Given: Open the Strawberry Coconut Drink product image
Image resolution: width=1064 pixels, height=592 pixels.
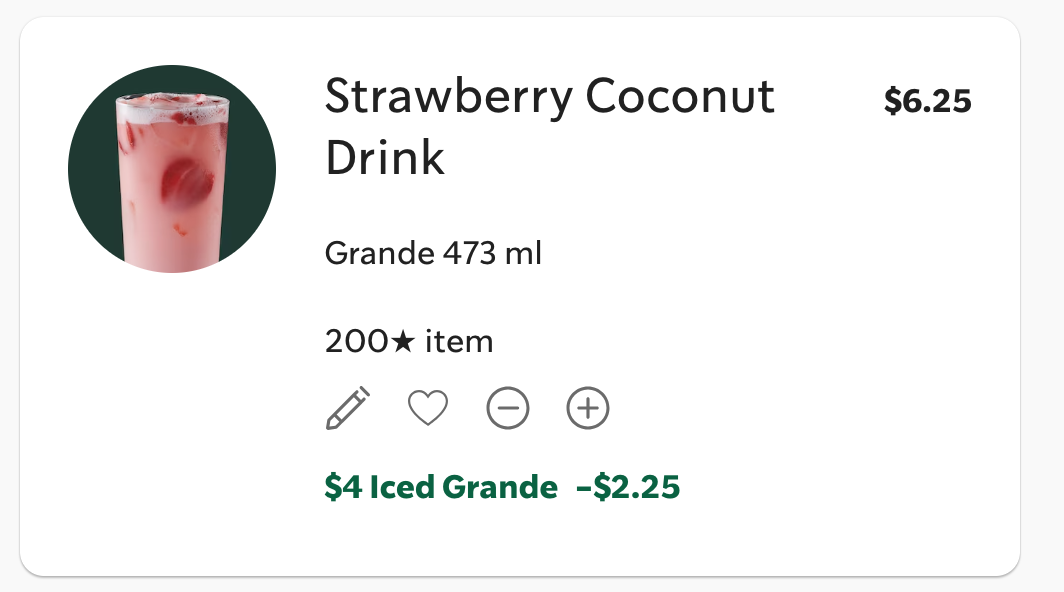Looking at the screenshot, I should click(172, 169).
